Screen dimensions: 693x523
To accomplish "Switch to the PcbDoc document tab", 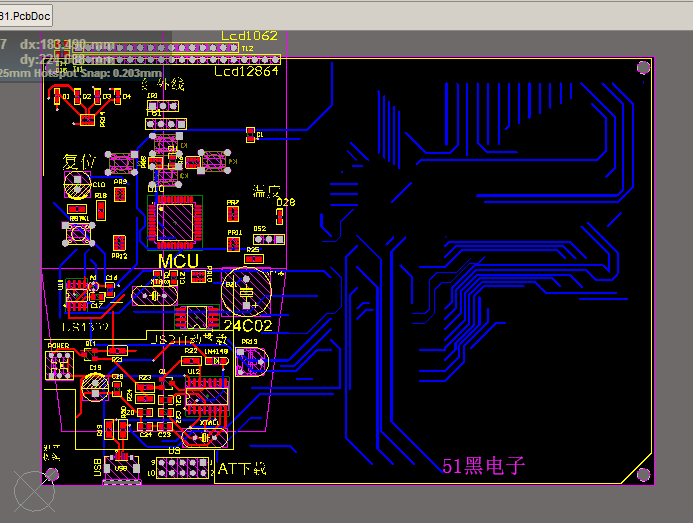I will 26,16.
